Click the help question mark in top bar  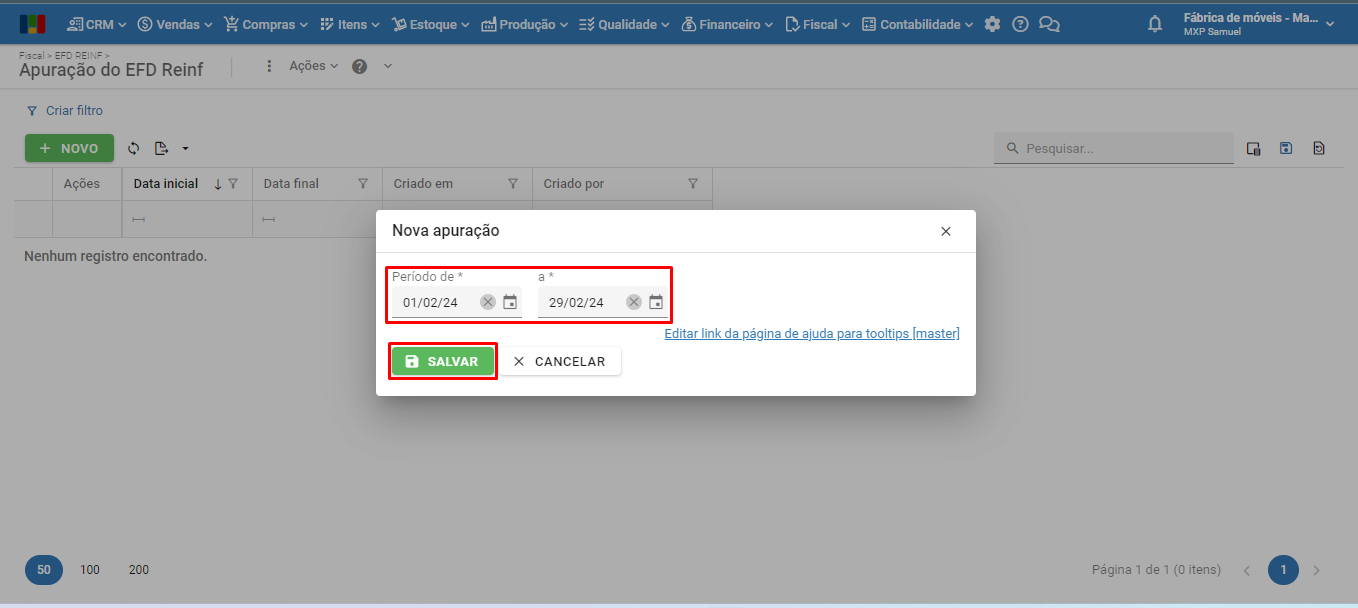[x=1020, y=24]
